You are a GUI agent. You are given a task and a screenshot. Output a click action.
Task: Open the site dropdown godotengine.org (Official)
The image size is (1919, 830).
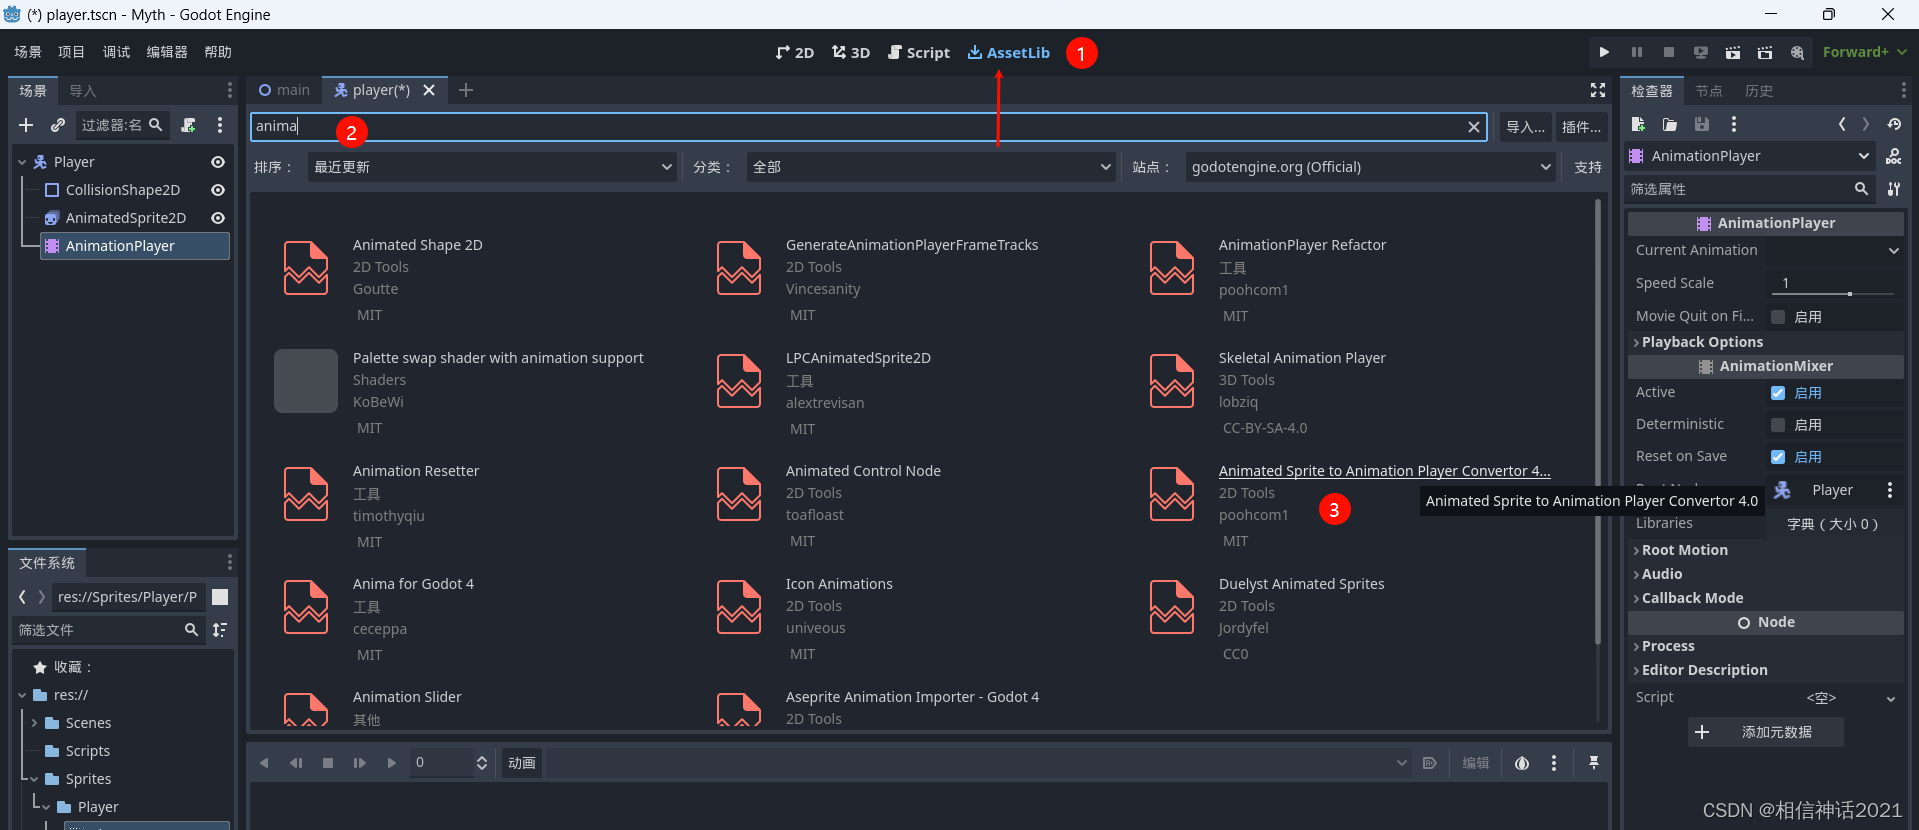pyautogui.click(x=1371, y=167)
